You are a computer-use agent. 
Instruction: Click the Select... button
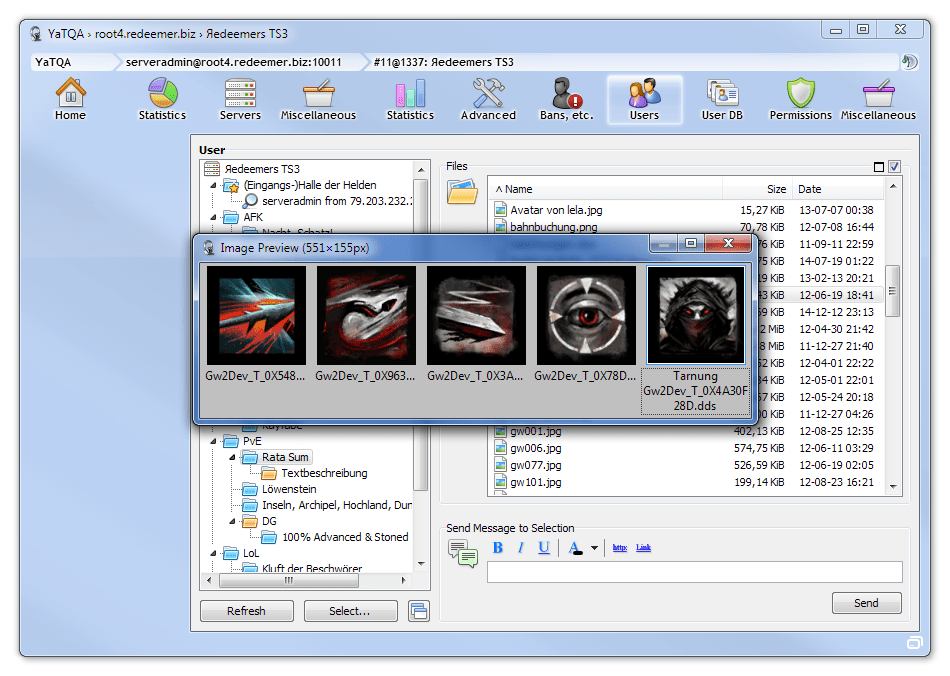coord(350,611)
